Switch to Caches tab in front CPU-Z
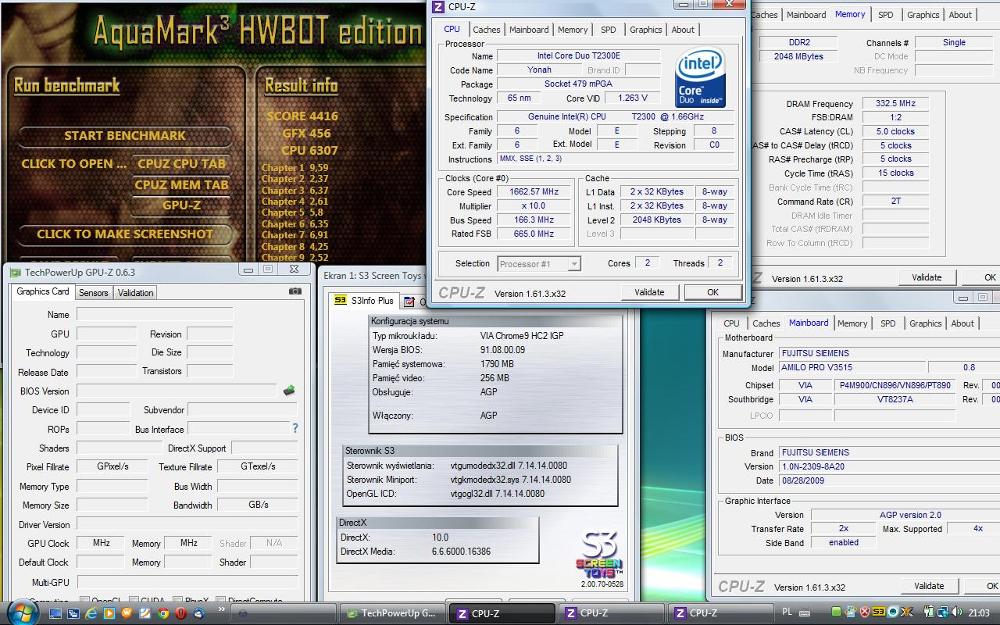 (x=487, y=29)
